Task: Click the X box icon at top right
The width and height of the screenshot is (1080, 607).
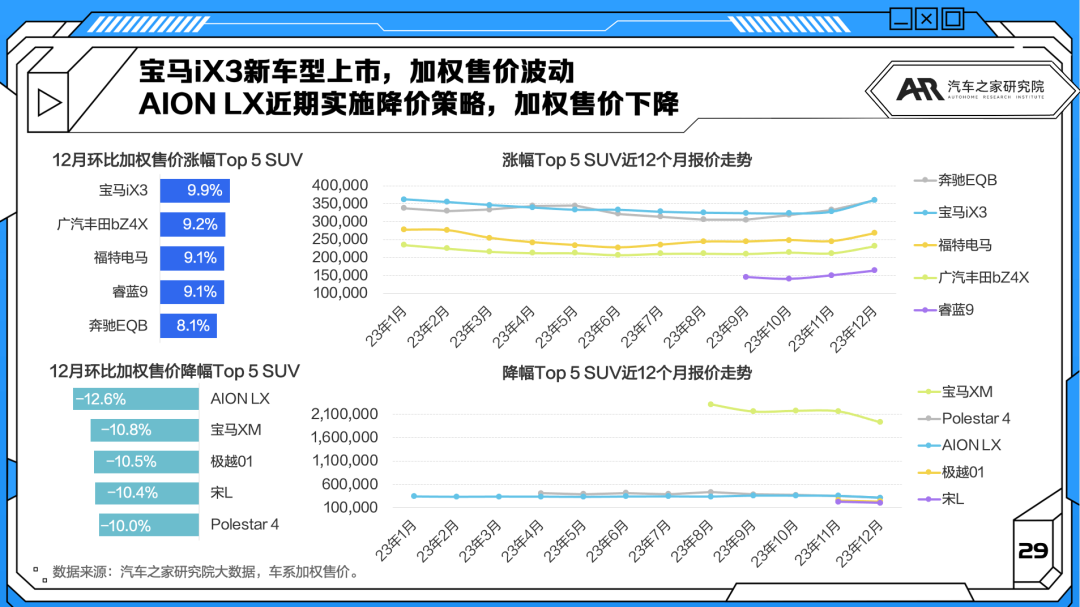Action: (927, 17)
